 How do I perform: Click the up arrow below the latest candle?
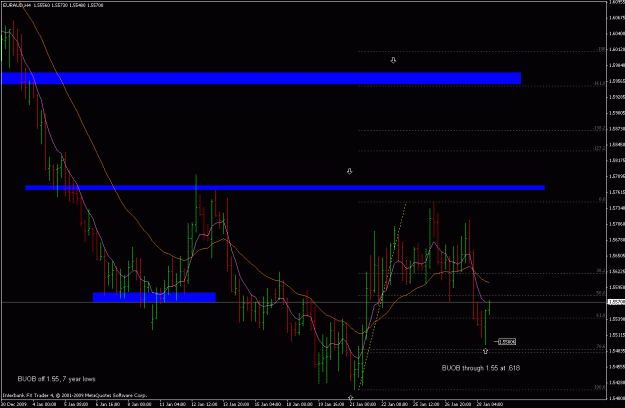click(485, 351)
